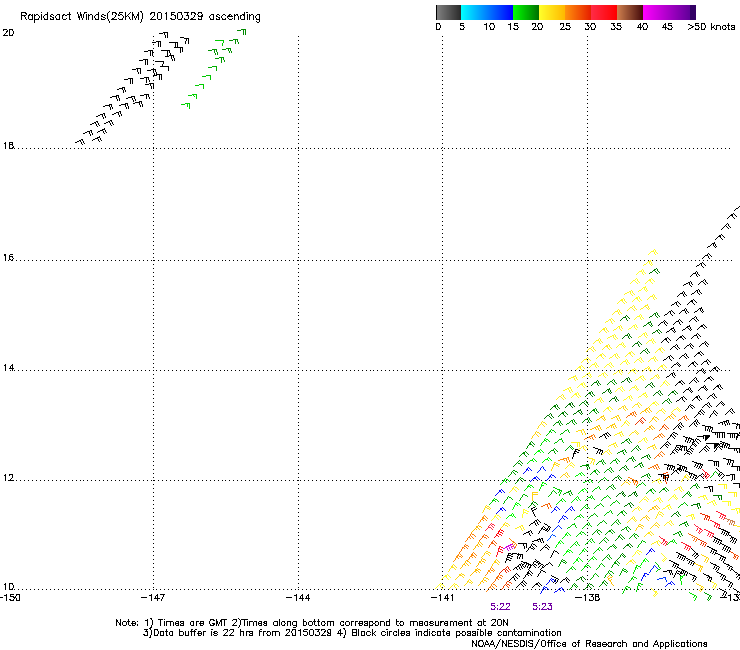Click the 'NOAA/NESDIS/Office of Research and Applications' credit
Image resolution: width=740 pixels, height=650 pixels.
[x=589, y=644]
